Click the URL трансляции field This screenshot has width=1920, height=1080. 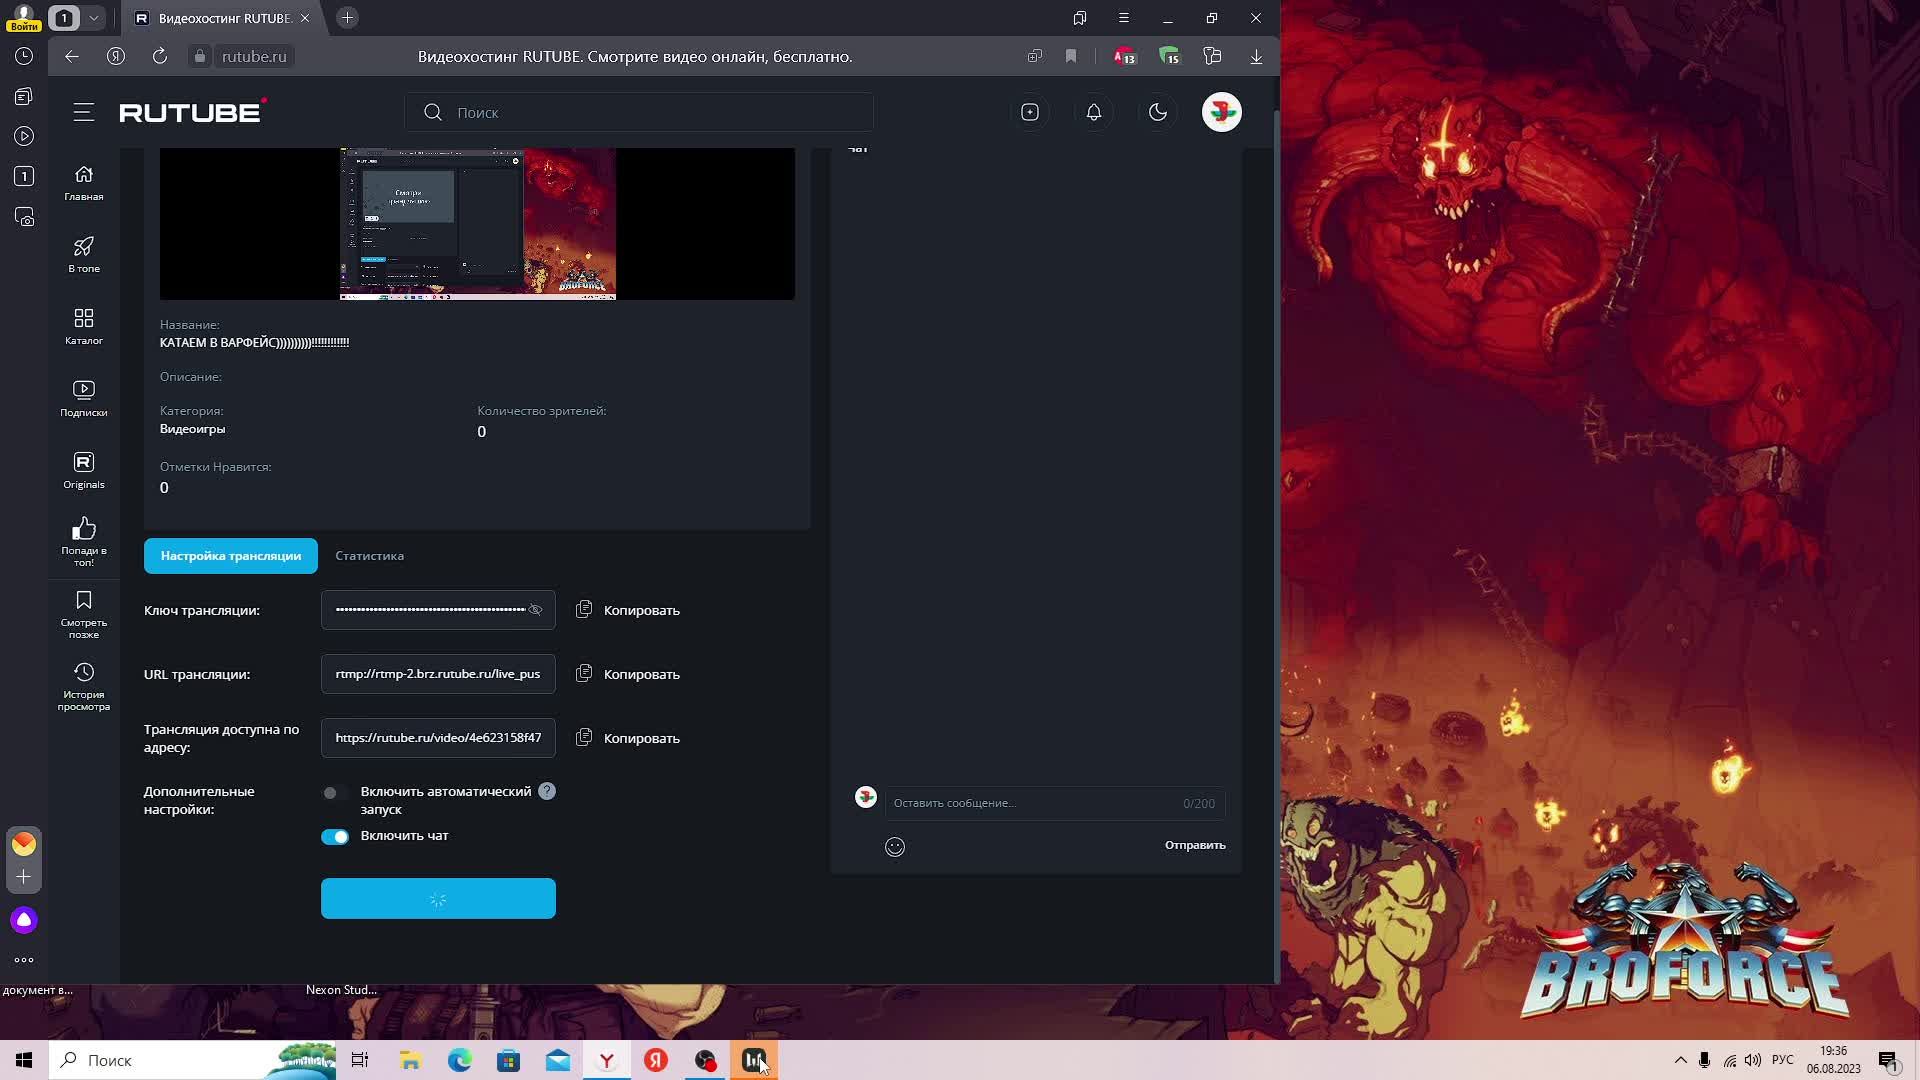click(438, 674)
